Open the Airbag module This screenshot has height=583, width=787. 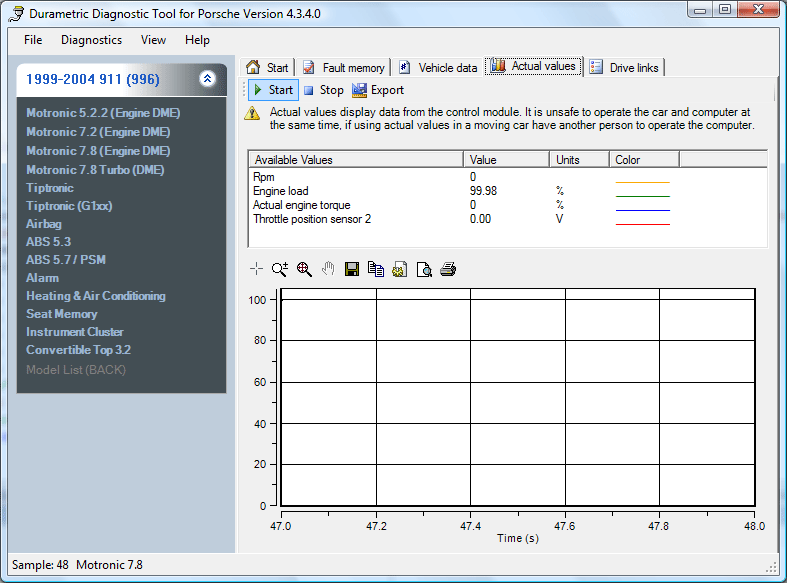(44, 224)
